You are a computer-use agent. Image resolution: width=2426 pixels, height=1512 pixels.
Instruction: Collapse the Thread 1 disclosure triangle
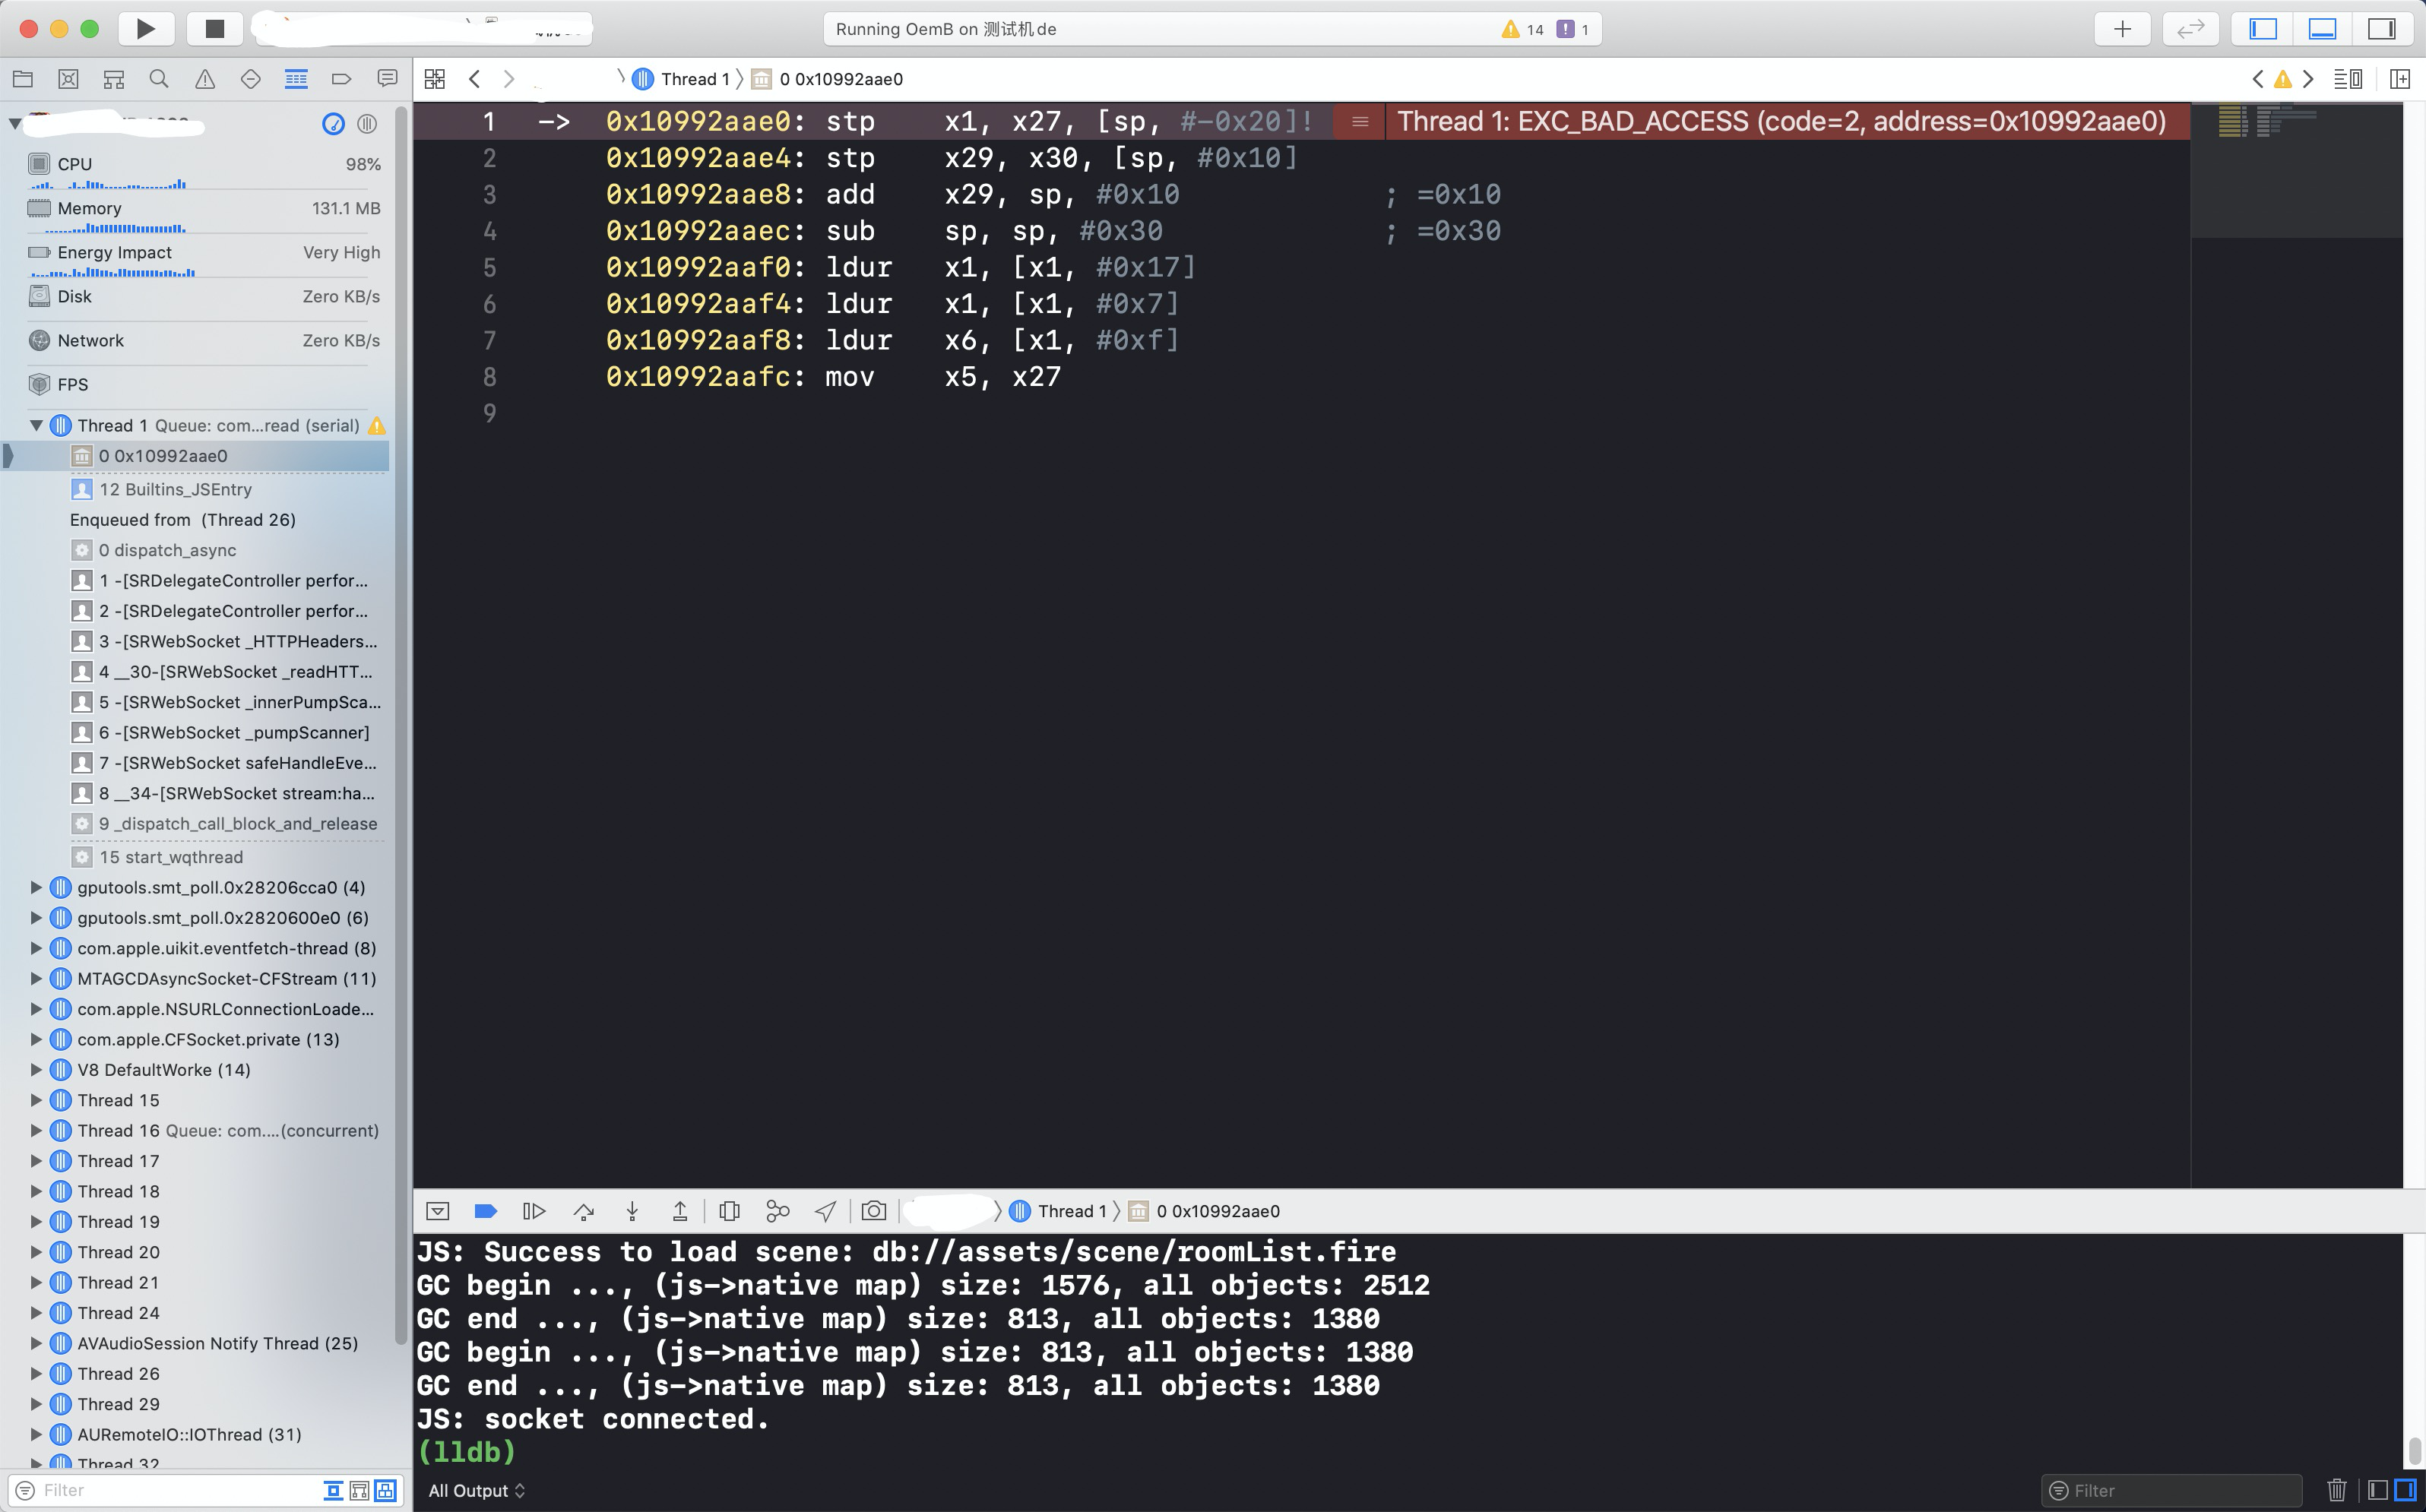pyautogui.click(x=36, y=425)
